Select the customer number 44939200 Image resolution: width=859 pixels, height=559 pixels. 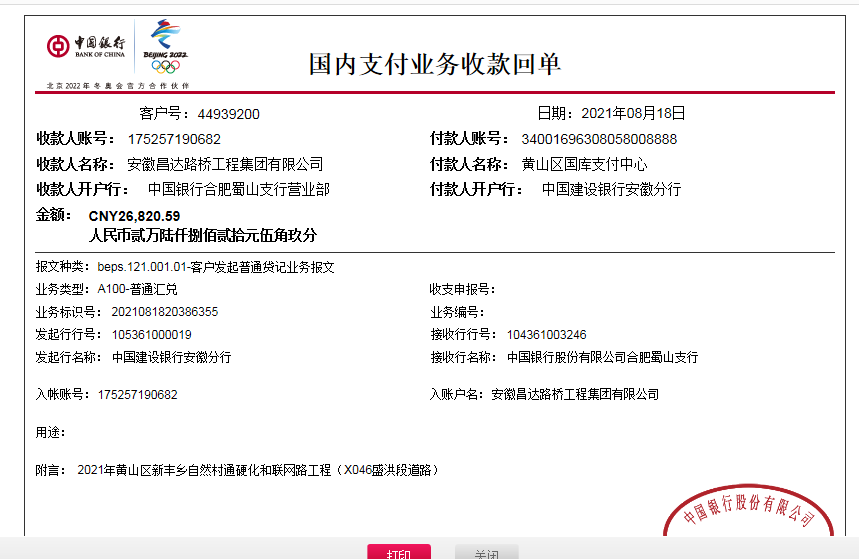click(228, 114)
